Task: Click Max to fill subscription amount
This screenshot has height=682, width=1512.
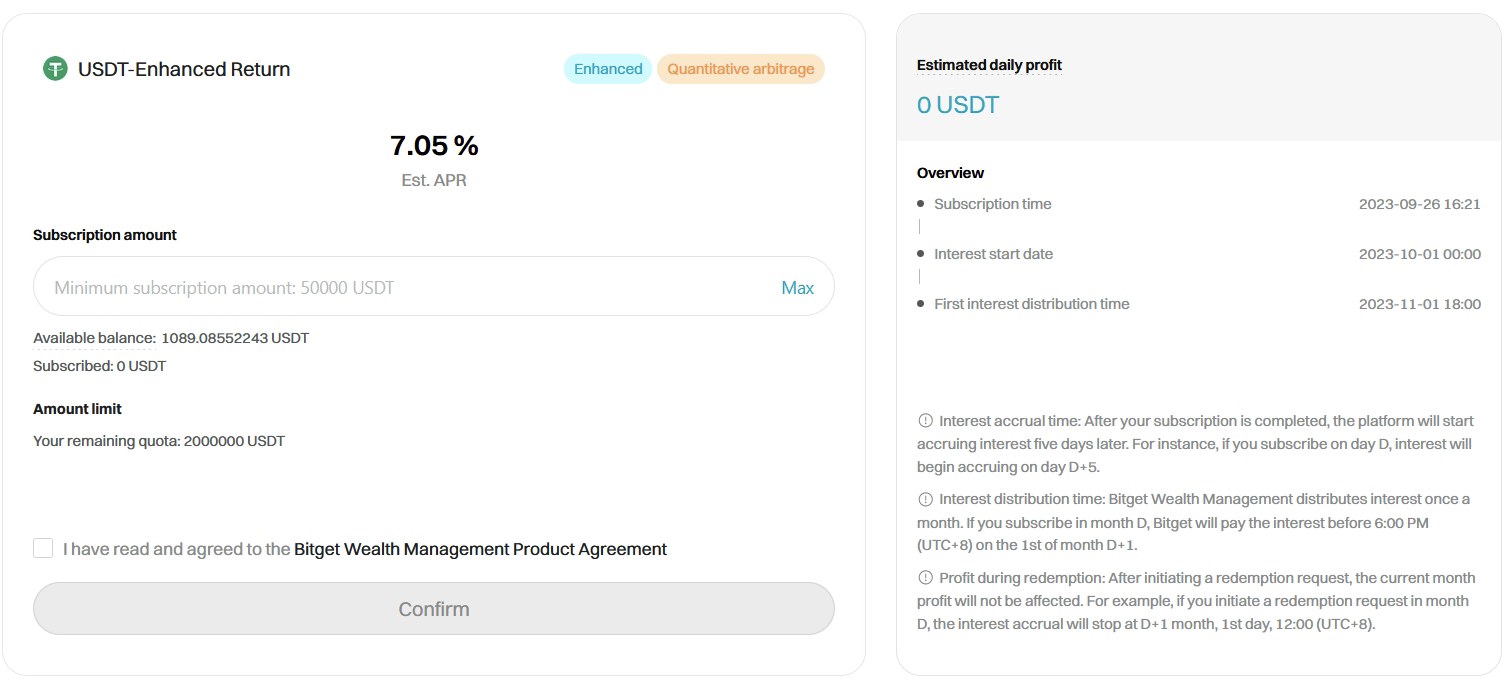Action: click(x=797, y=288)
